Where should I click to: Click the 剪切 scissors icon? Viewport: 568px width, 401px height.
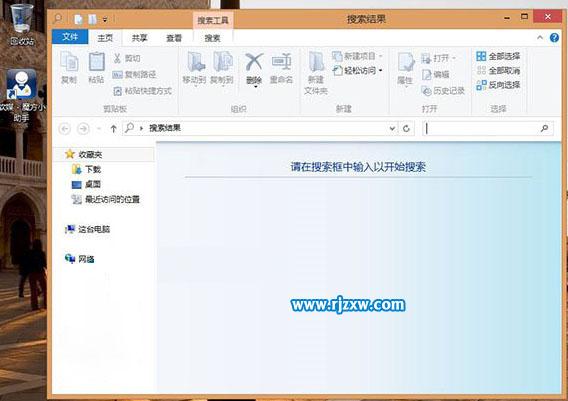tap(117, 58)
